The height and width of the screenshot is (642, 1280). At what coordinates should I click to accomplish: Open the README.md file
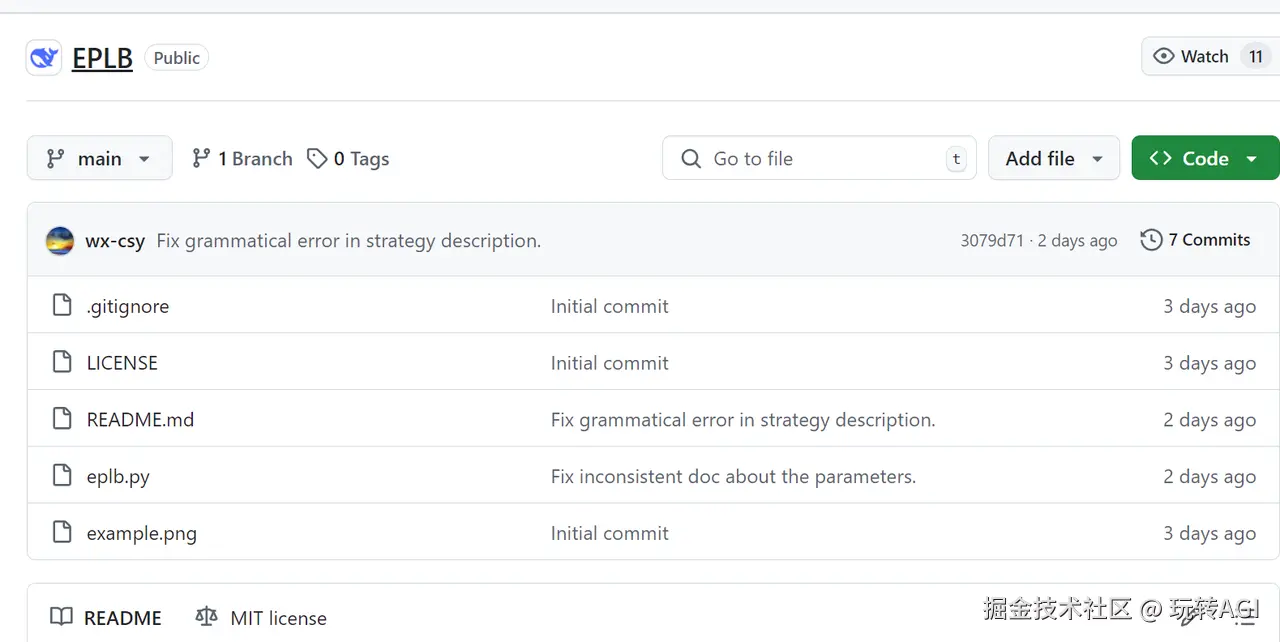pyautogui.click(x=140, y=420)
